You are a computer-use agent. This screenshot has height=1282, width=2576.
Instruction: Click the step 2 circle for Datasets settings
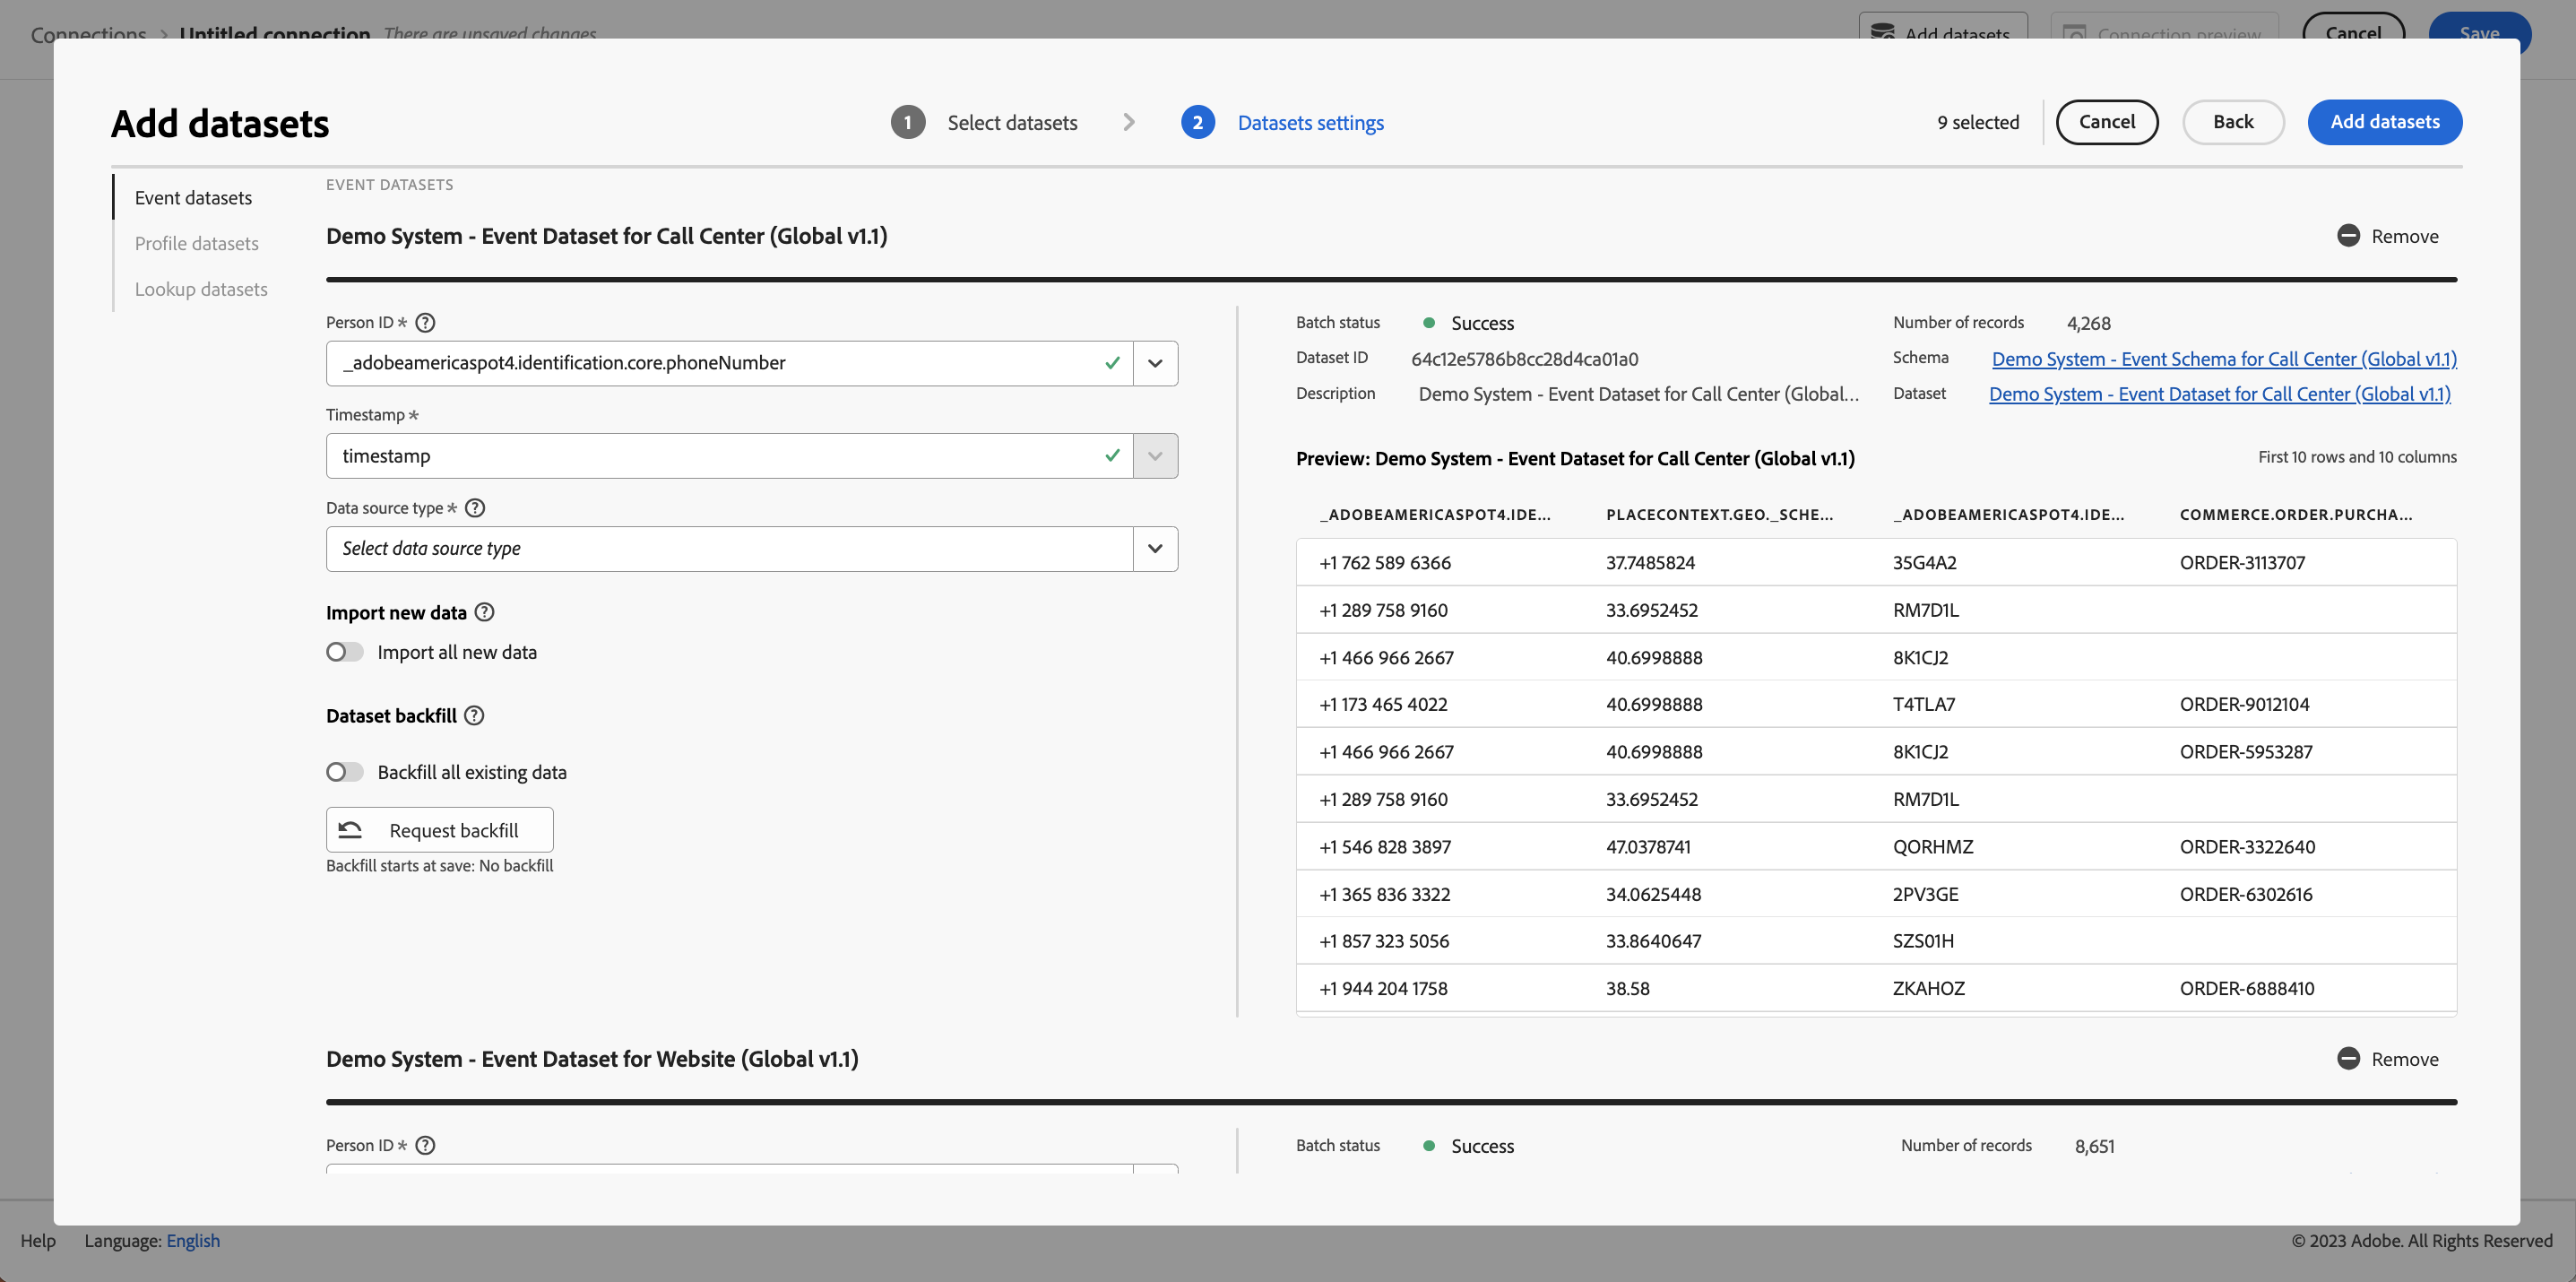point(1197,122)
